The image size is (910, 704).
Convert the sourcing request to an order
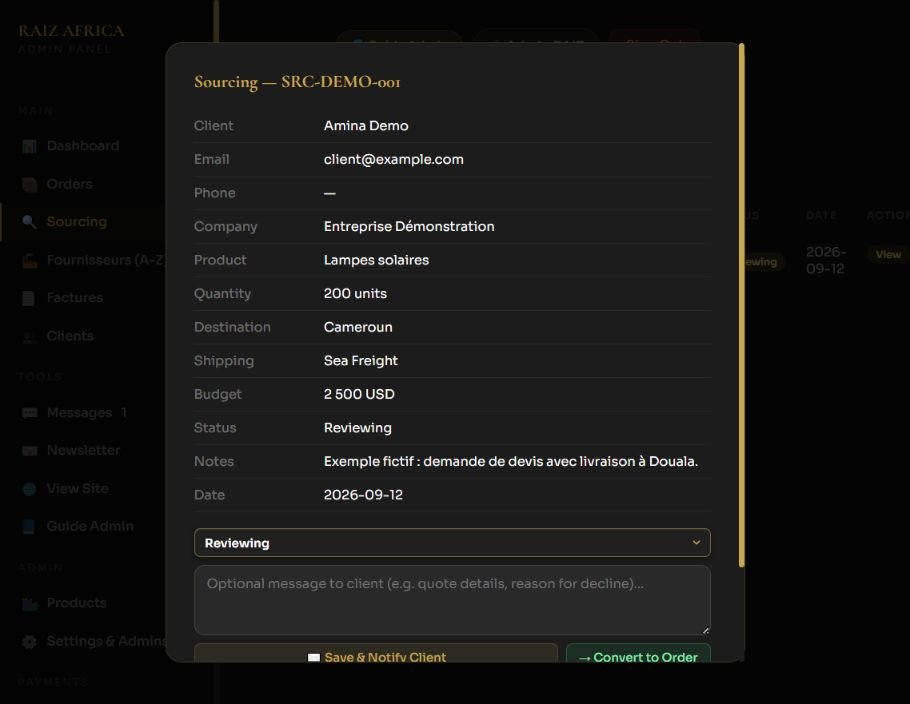pos(638,655)
